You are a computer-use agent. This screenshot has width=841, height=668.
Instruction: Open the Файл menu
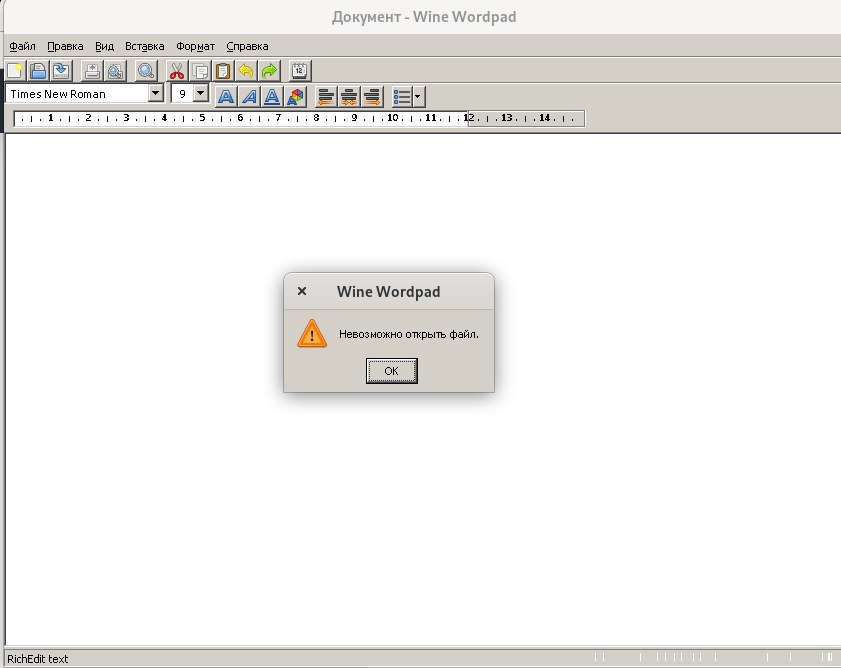pyautogui.click(x=23, y=46)
